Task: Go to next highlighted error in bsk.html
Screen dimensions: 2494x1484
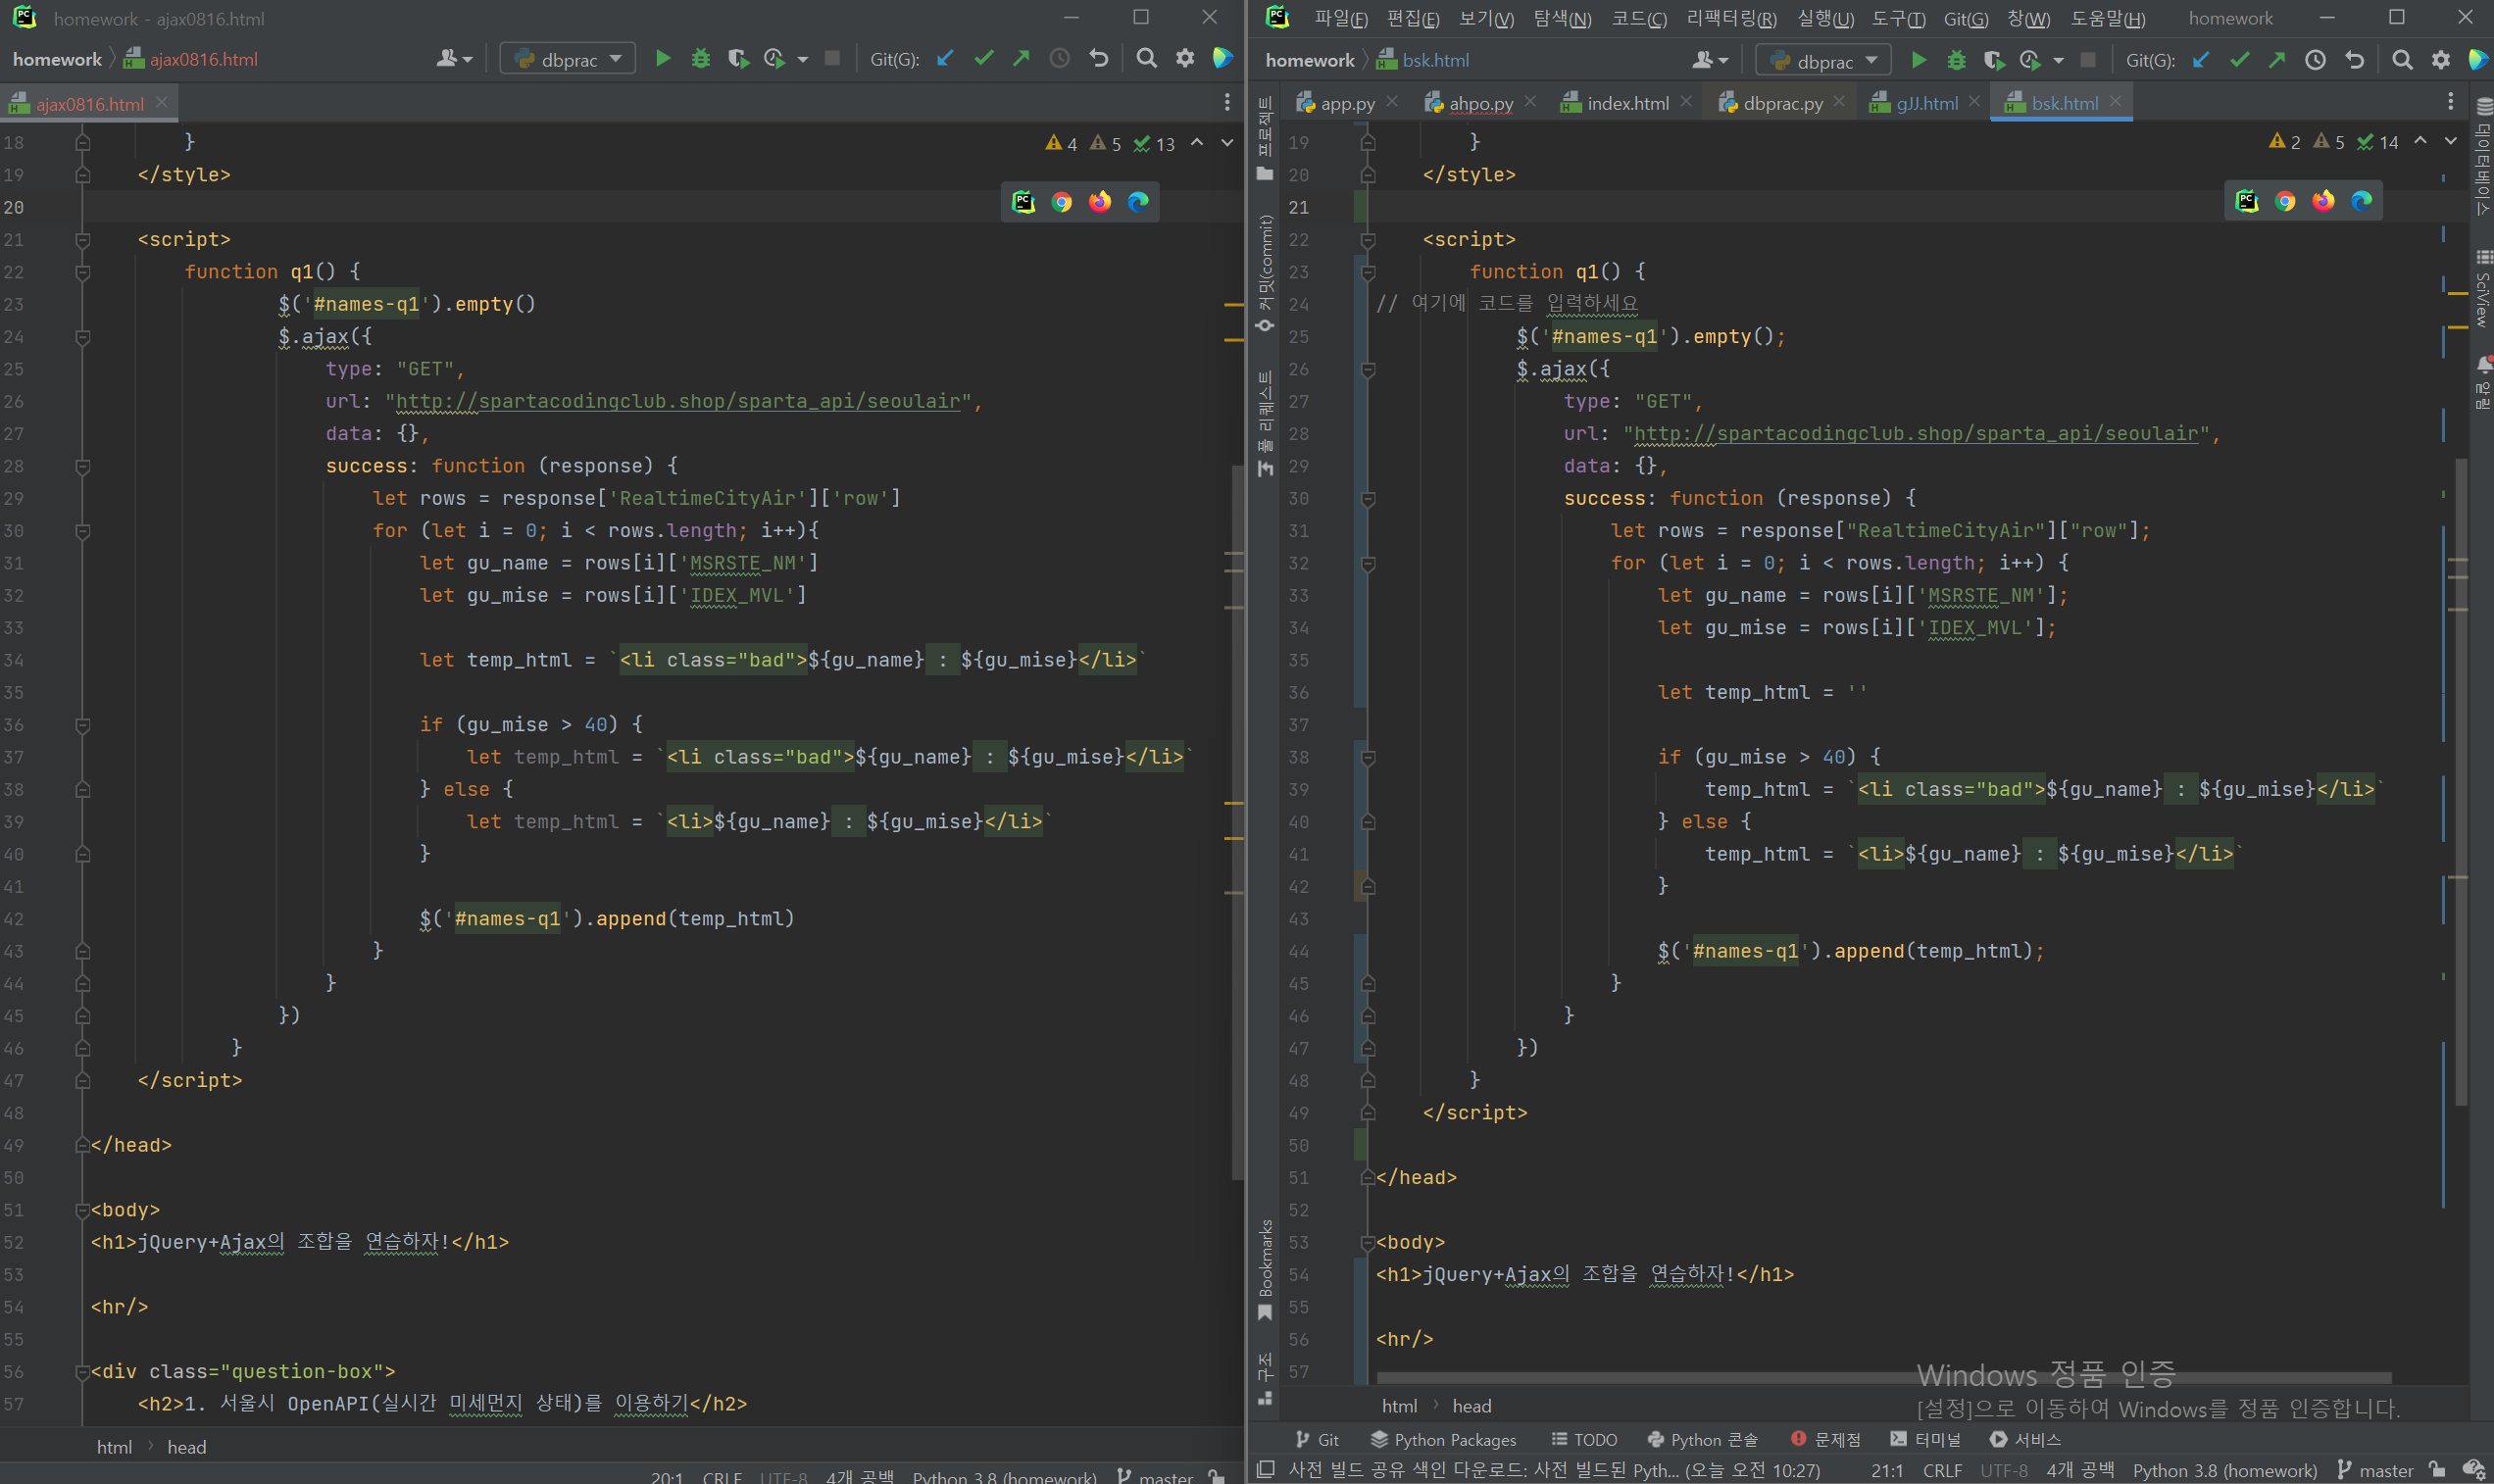Action: pos(2450,142)
